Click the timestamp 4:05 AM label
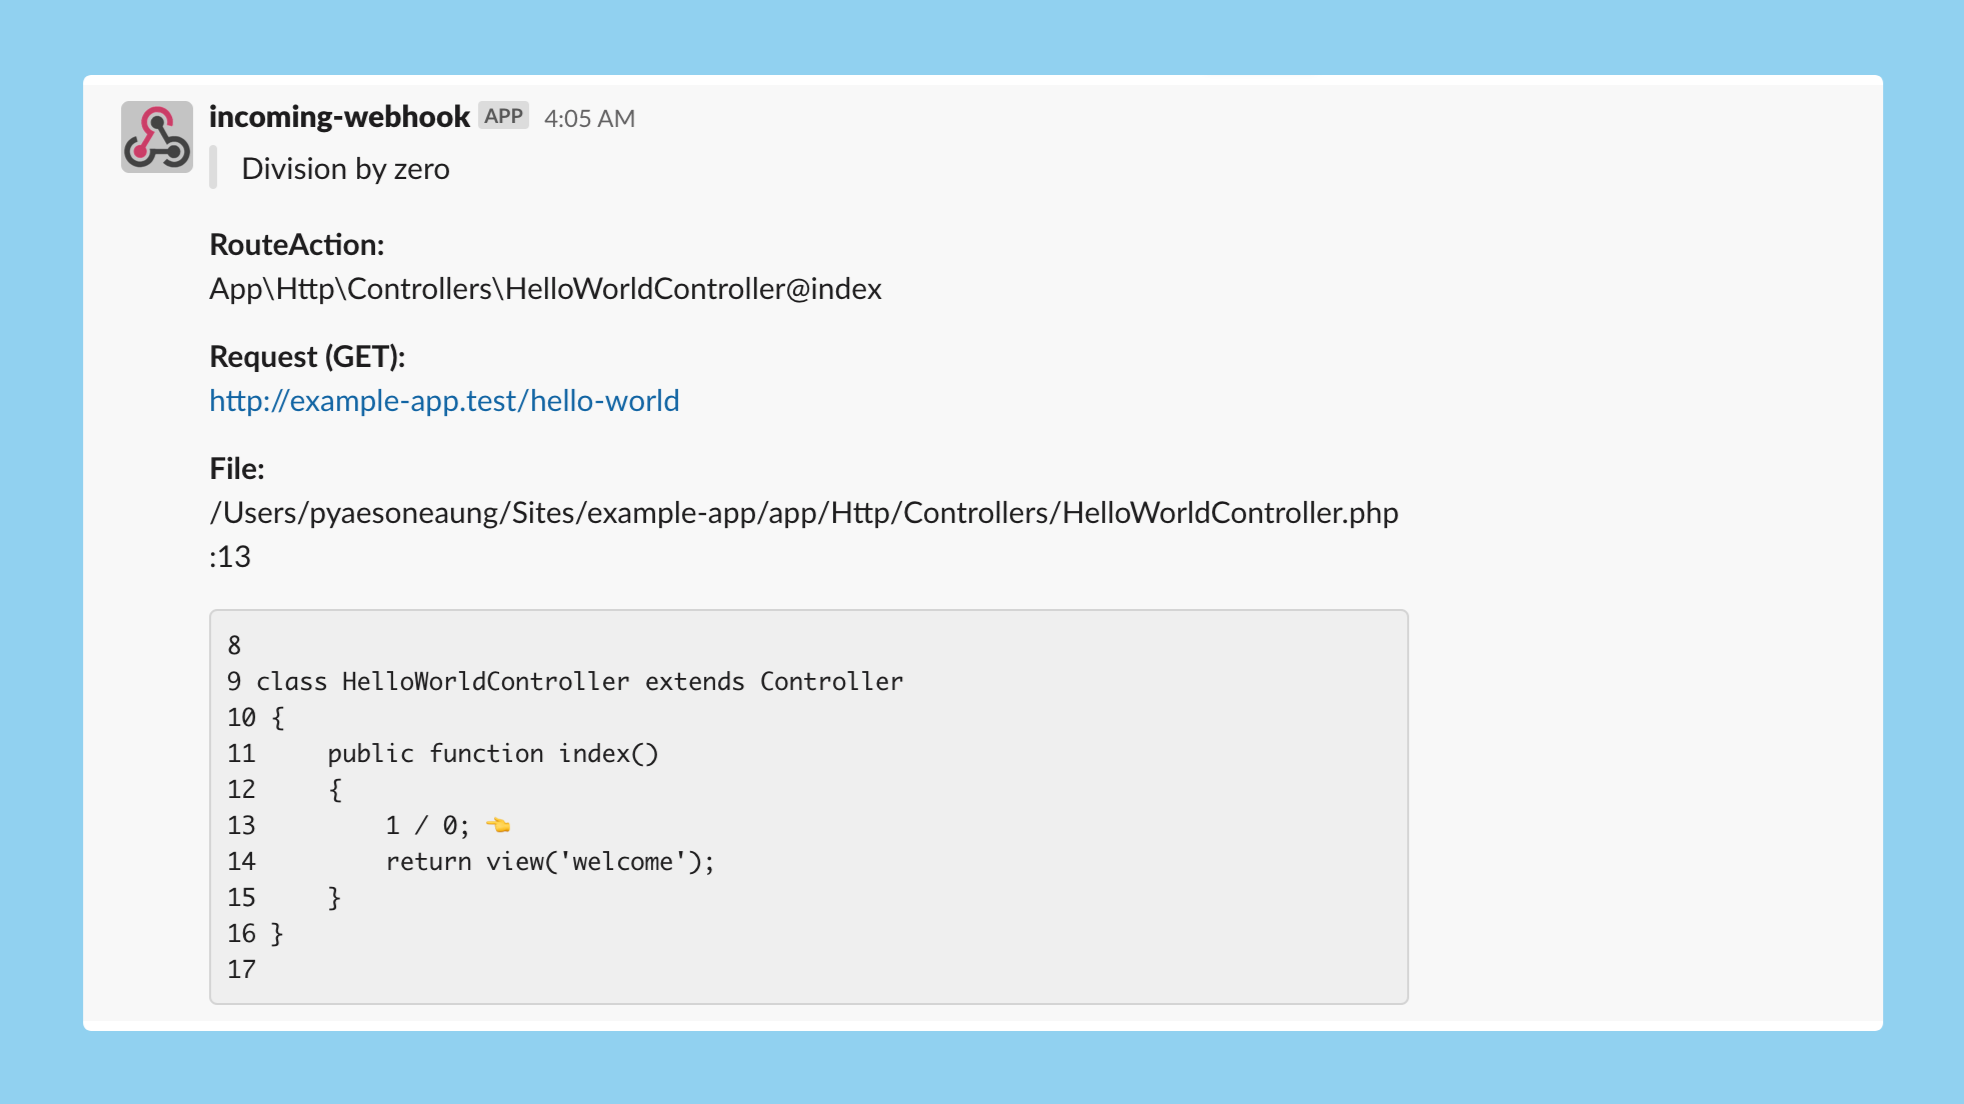The image size is (1964, 1104). (x=587, y=119)
